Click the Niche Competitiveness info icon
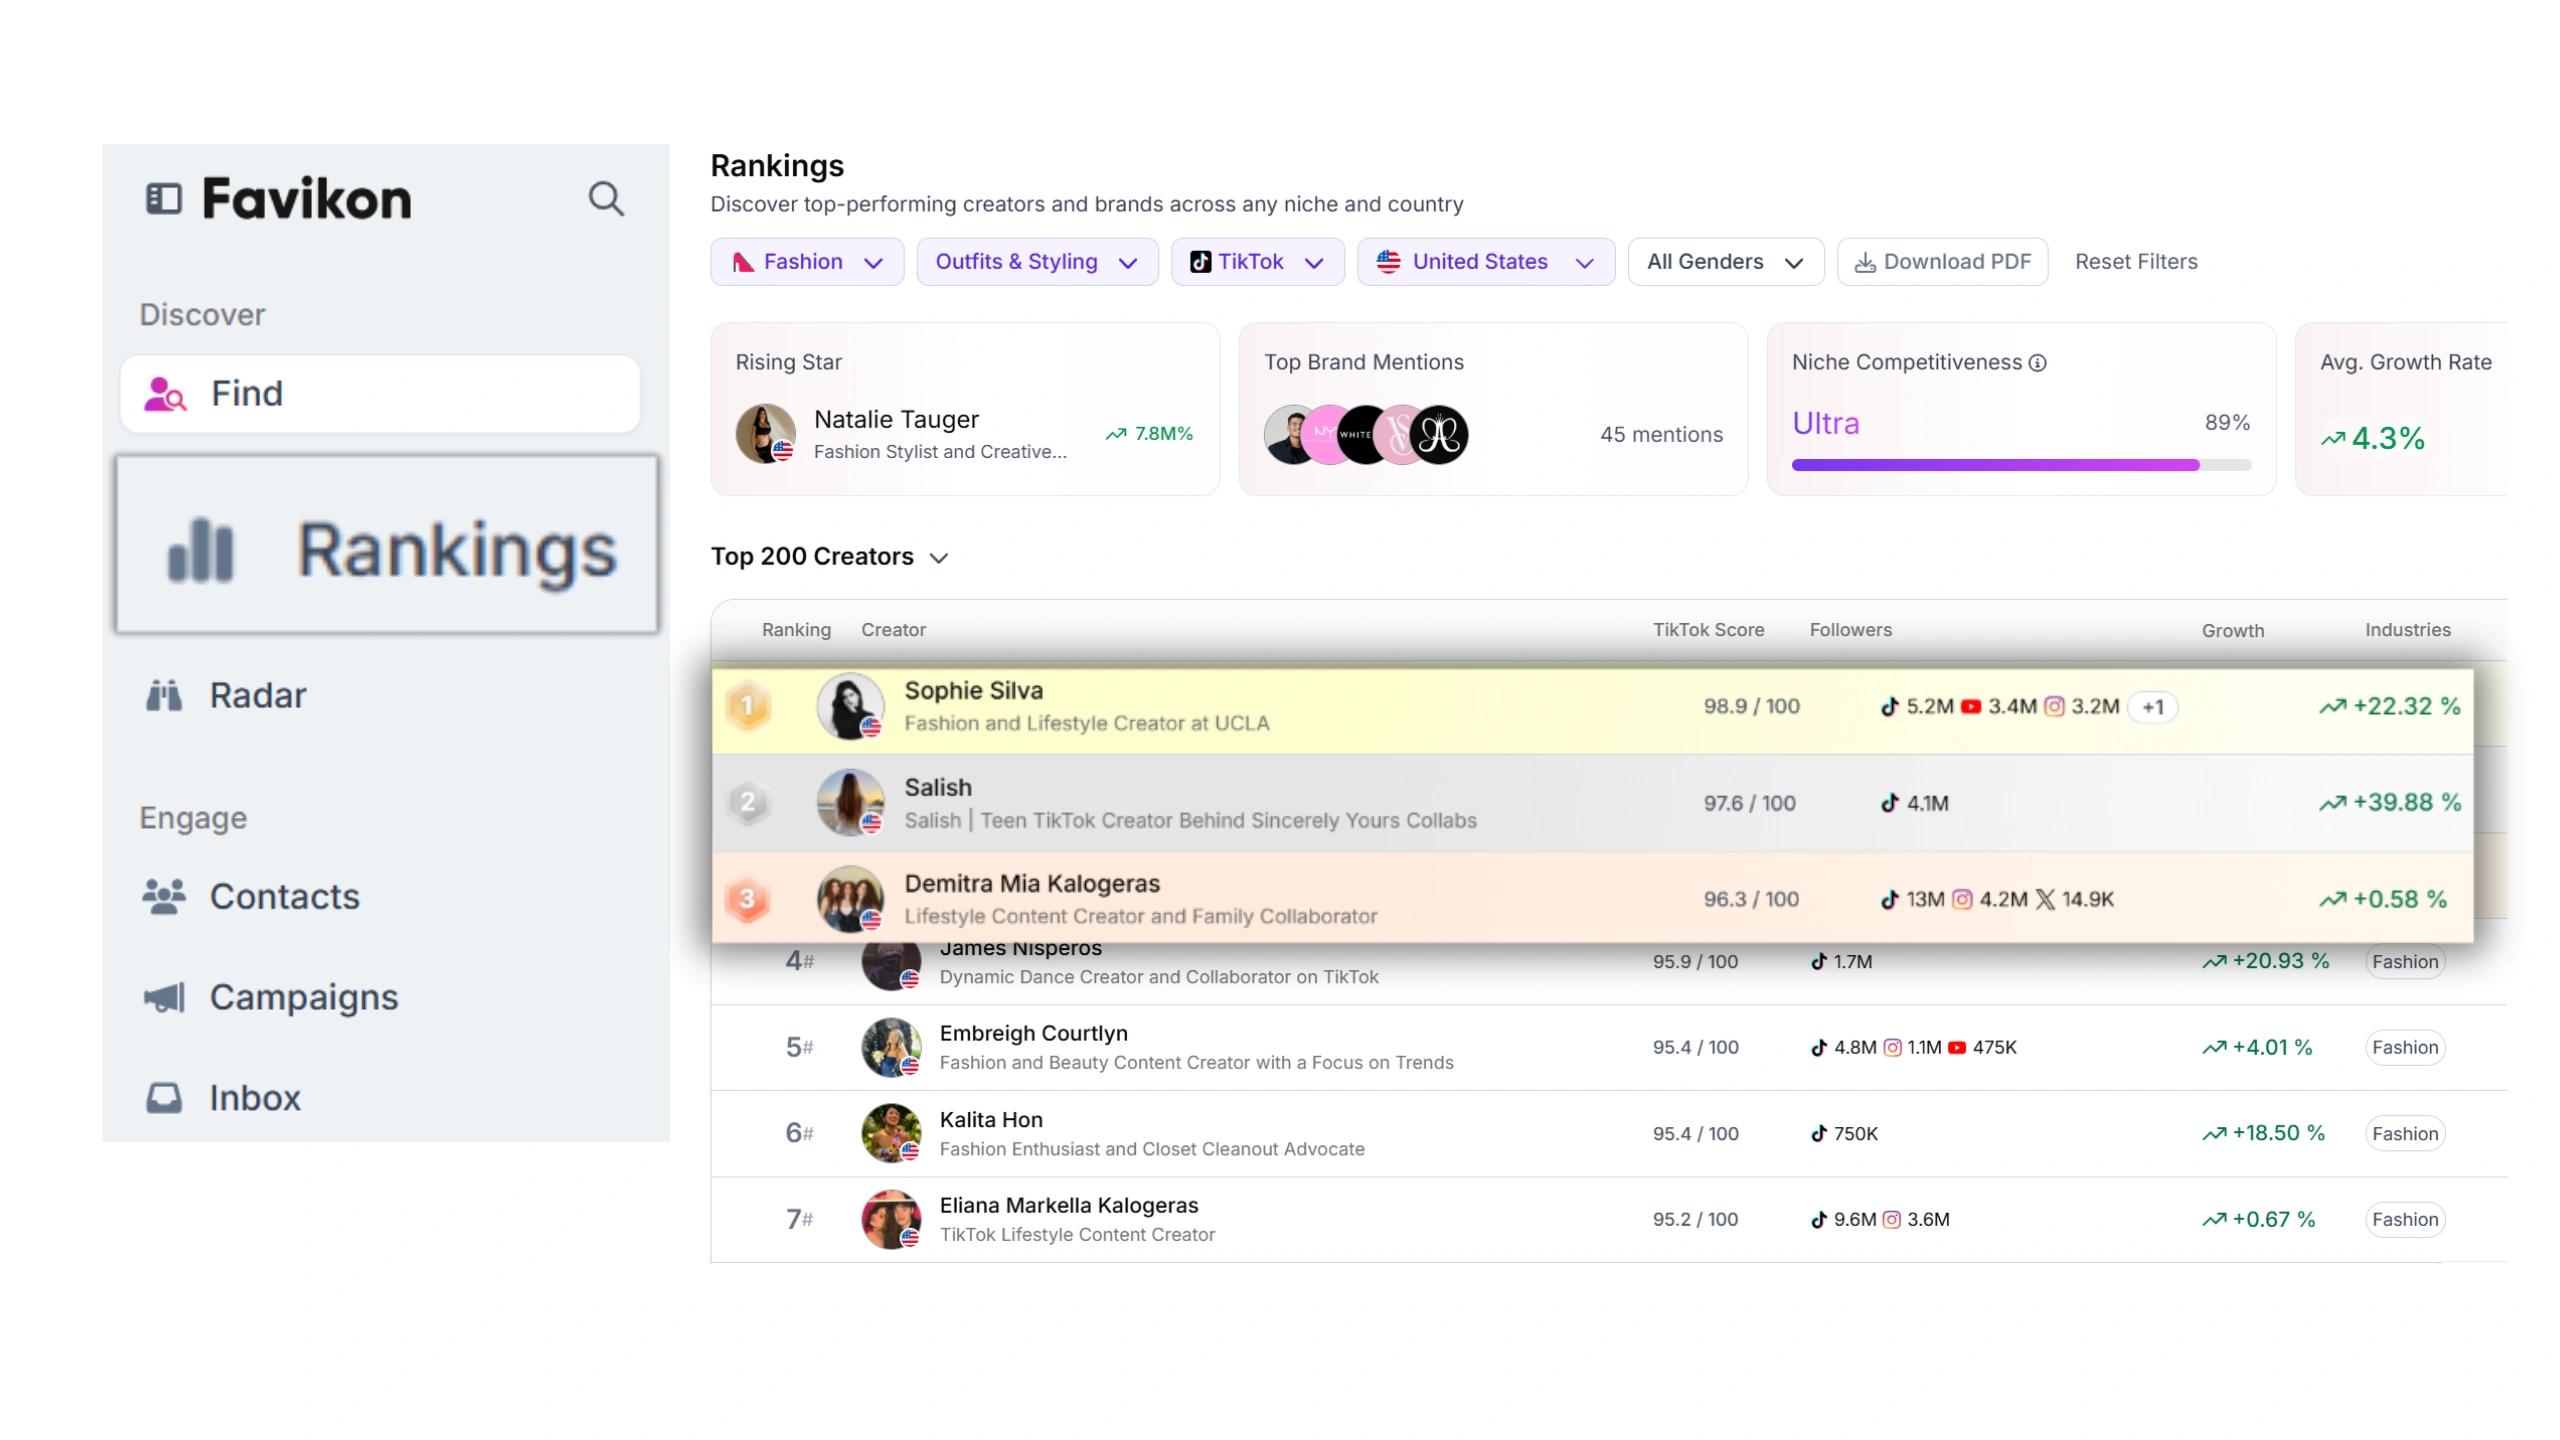 pyautogui.click(x=2038, y=363)
